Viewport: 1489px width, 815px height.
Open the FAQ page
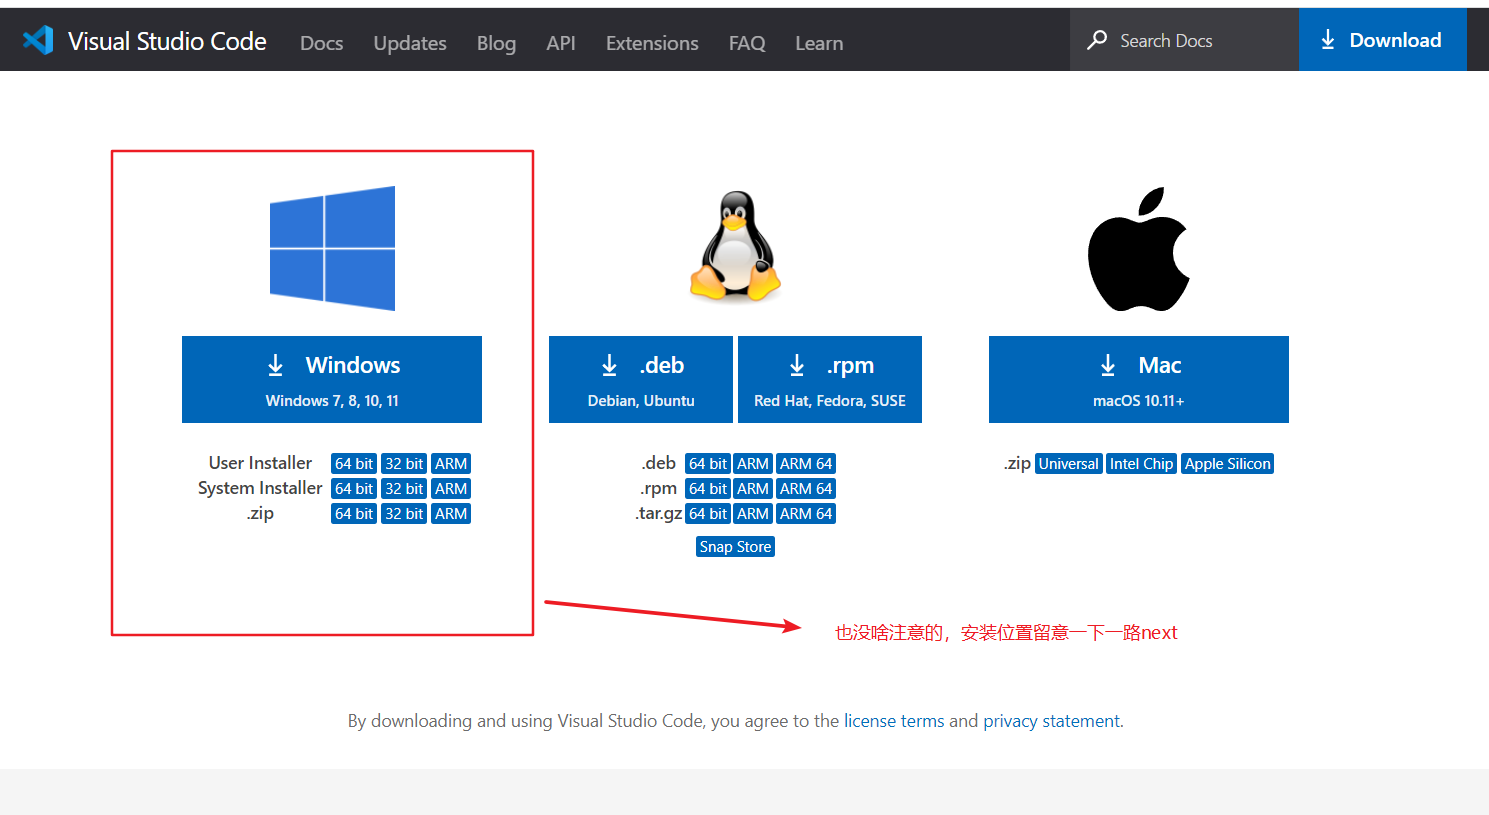pyautogui.click(x=746, y=43)
